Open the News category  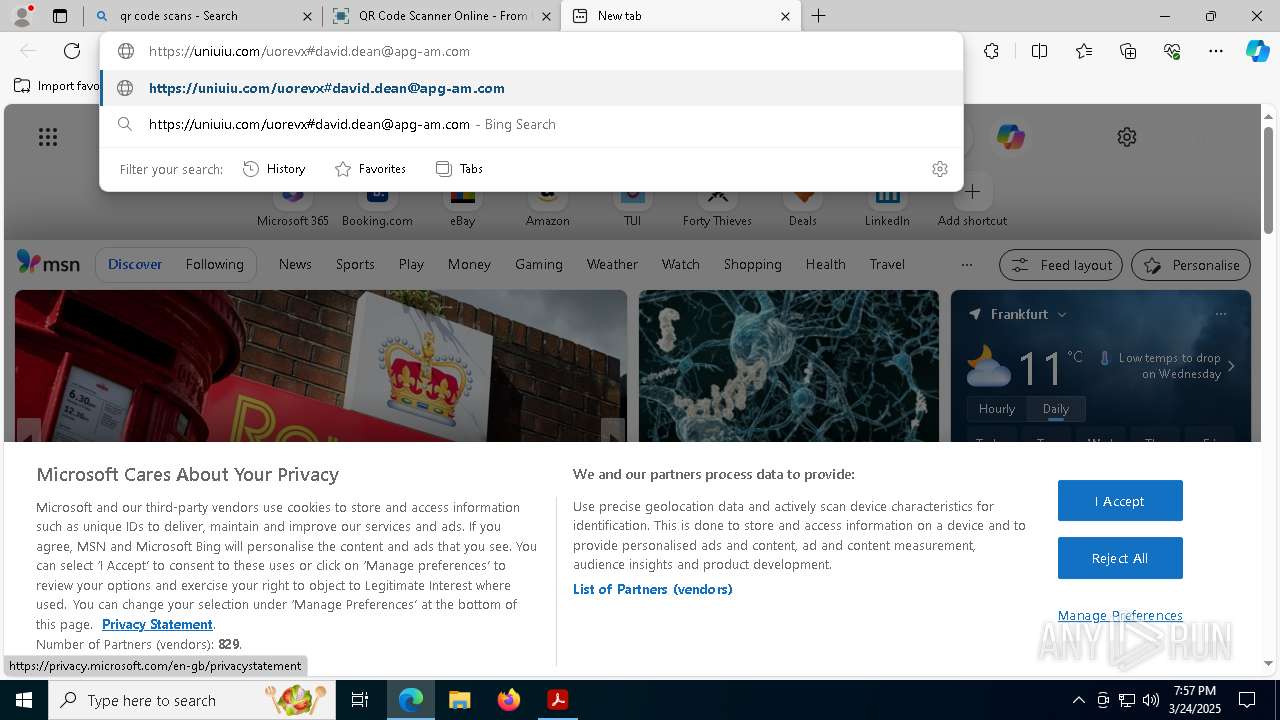coord(295,264)
